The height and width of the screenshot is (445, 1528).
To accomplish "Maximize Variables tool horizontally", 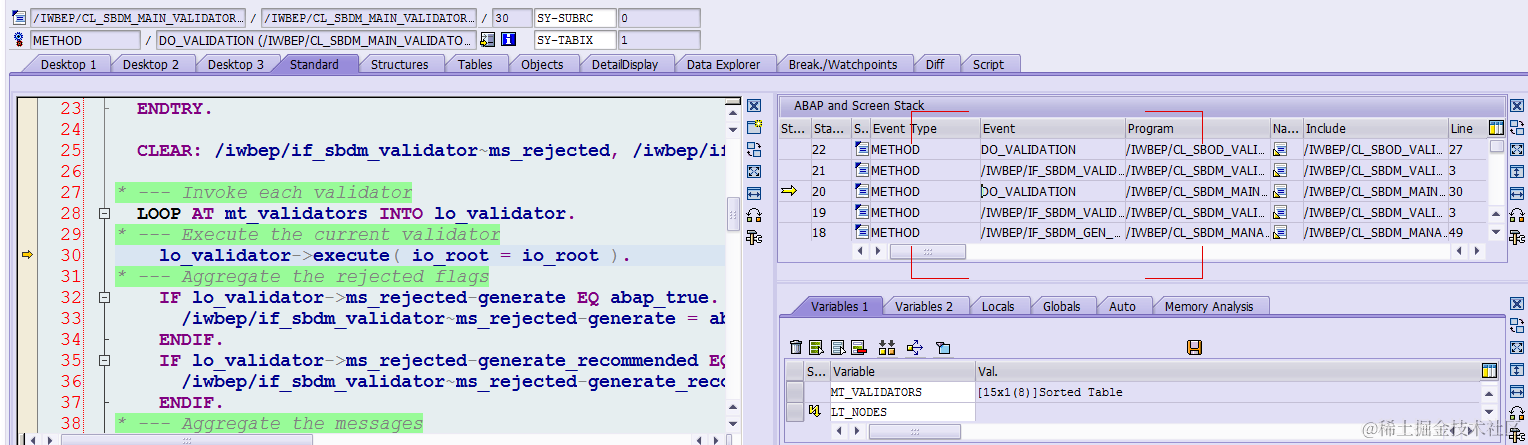I will tap(1517, 391).
